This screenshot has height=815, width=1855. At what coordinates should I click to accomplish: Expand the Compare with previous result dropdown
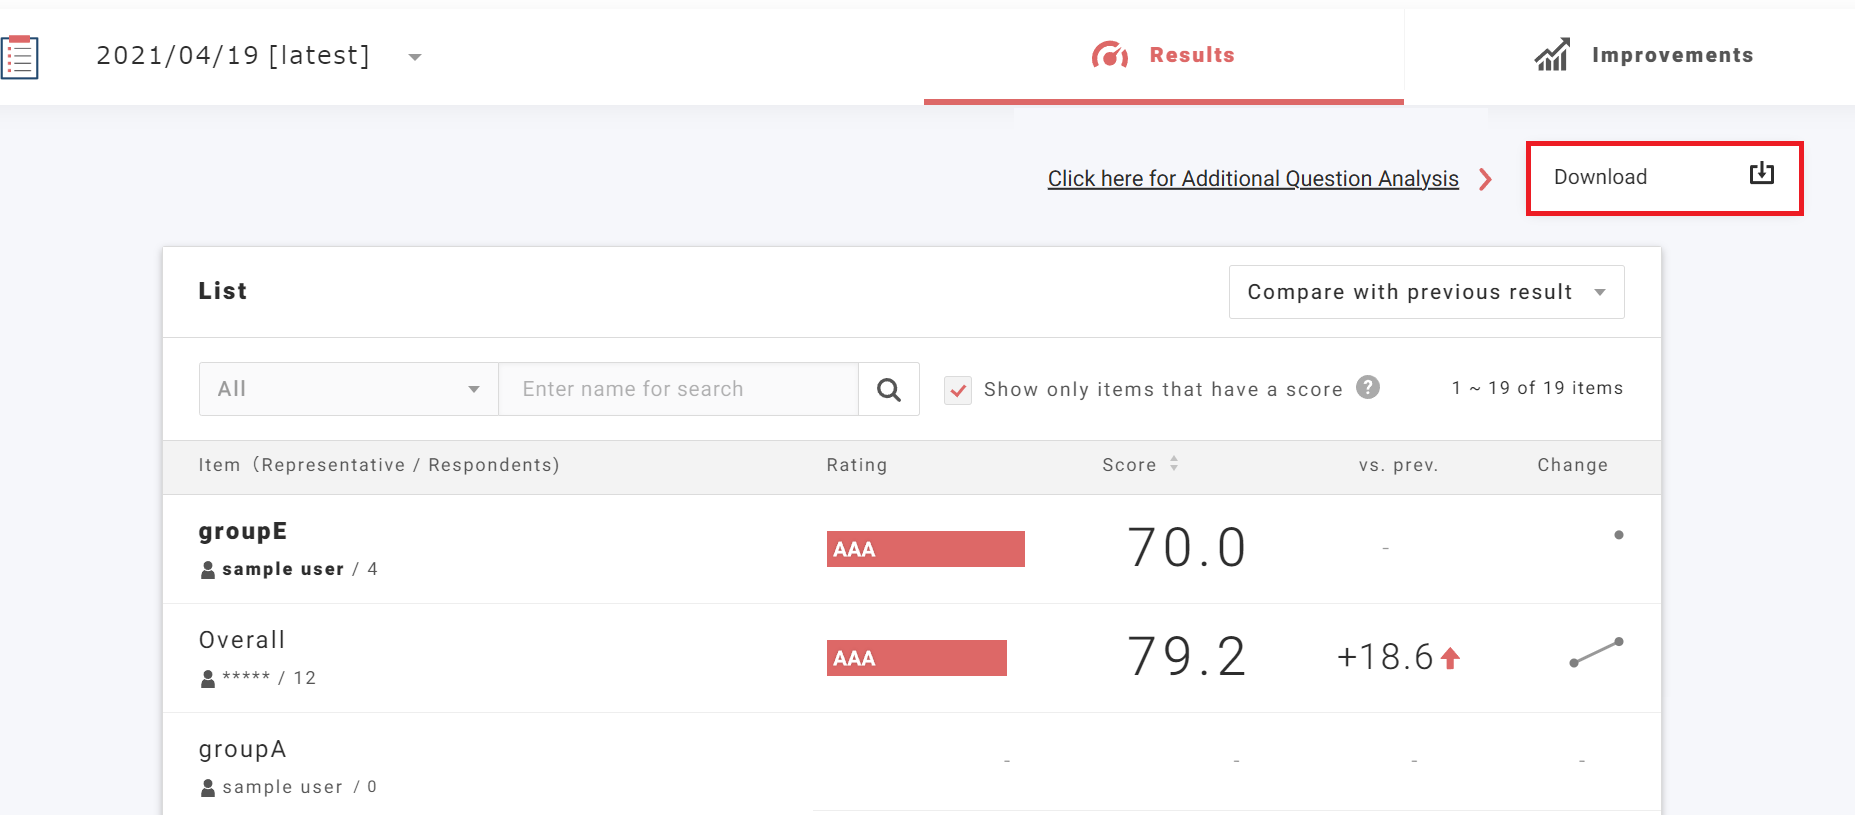[x=1425, y=292]
